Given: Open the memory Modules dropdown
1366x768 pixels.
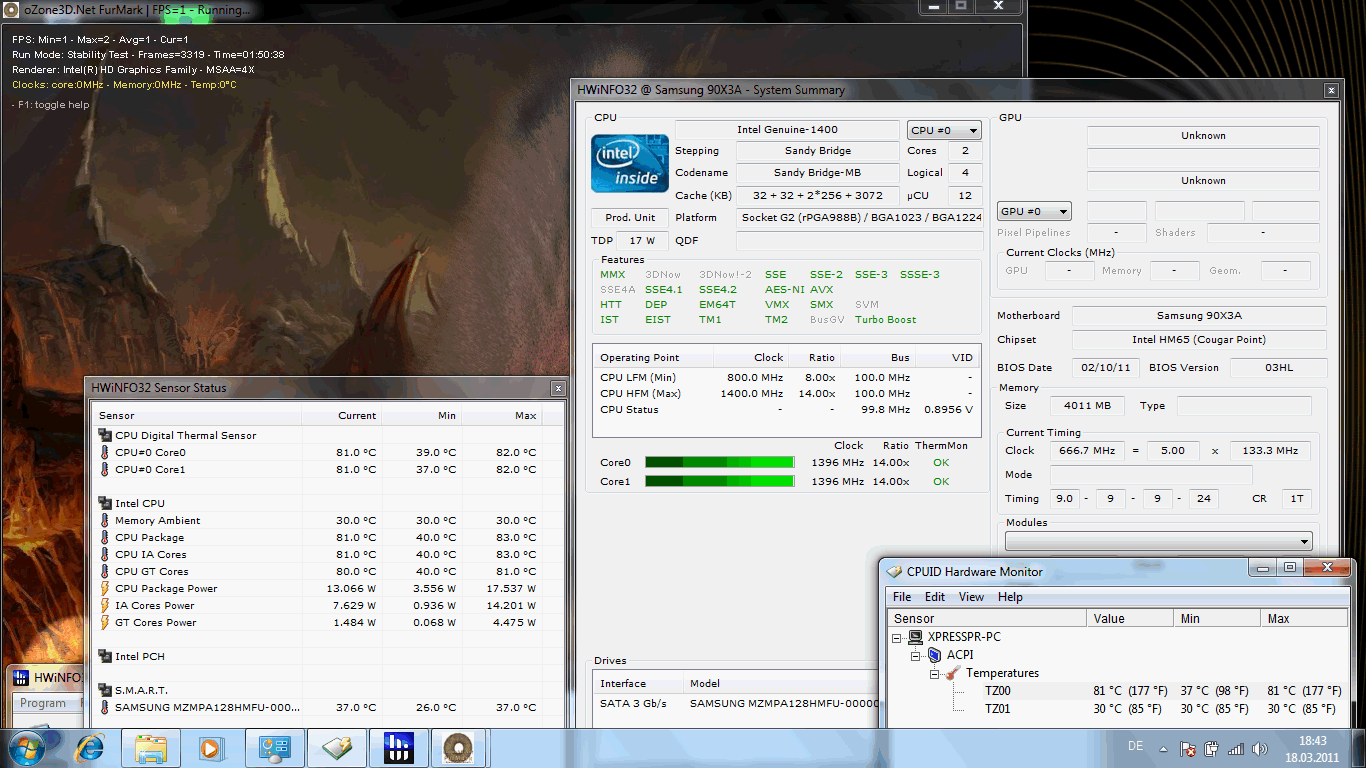Looking at the screenshot, I should click(x=1159, y=541).
